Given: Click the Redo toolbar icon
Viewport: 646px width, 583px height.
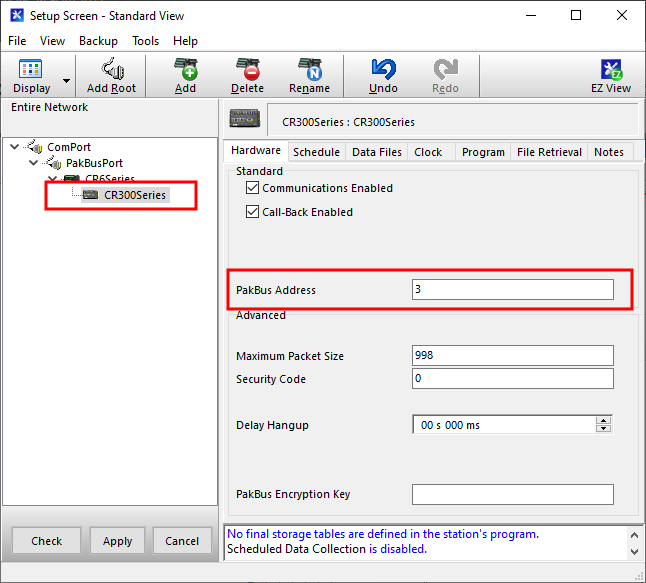Looking at the screenshot, I should tap(445, 69).
